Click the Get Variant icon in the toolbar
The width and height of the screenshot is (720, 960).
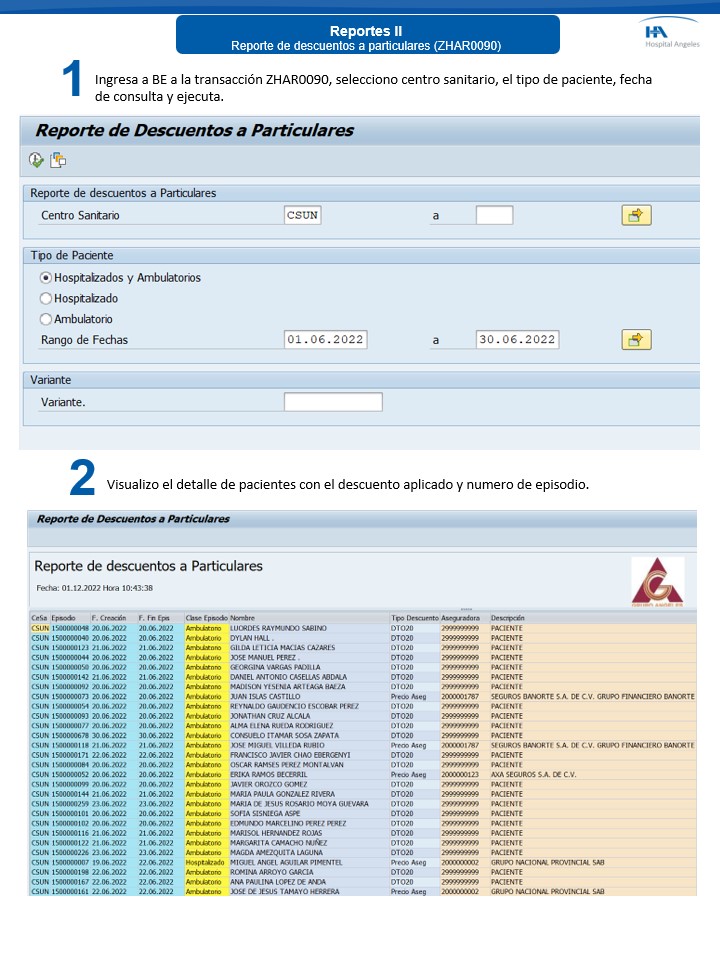coord(58,160)
